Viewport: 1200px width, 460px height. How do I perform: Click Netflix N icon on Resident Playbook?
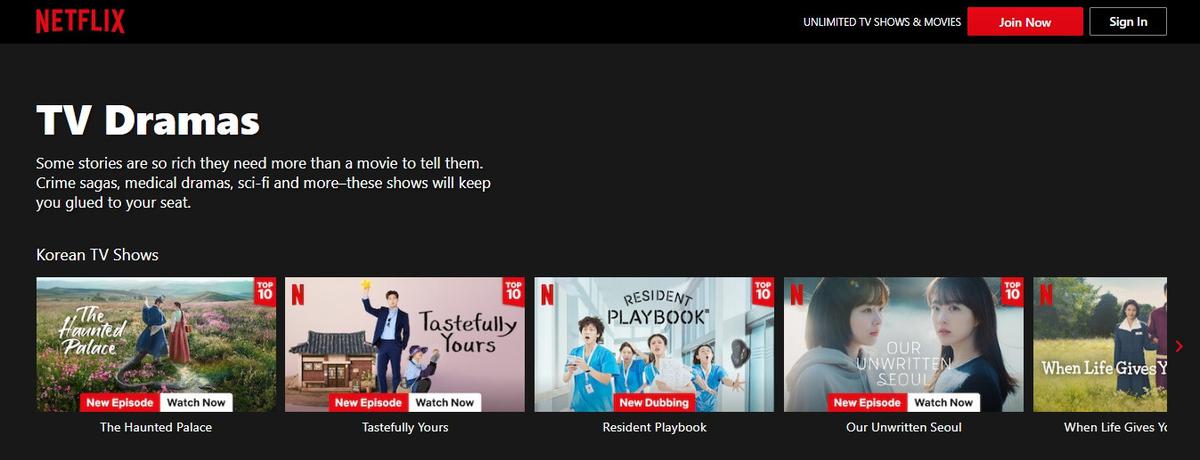pos(546,294)
